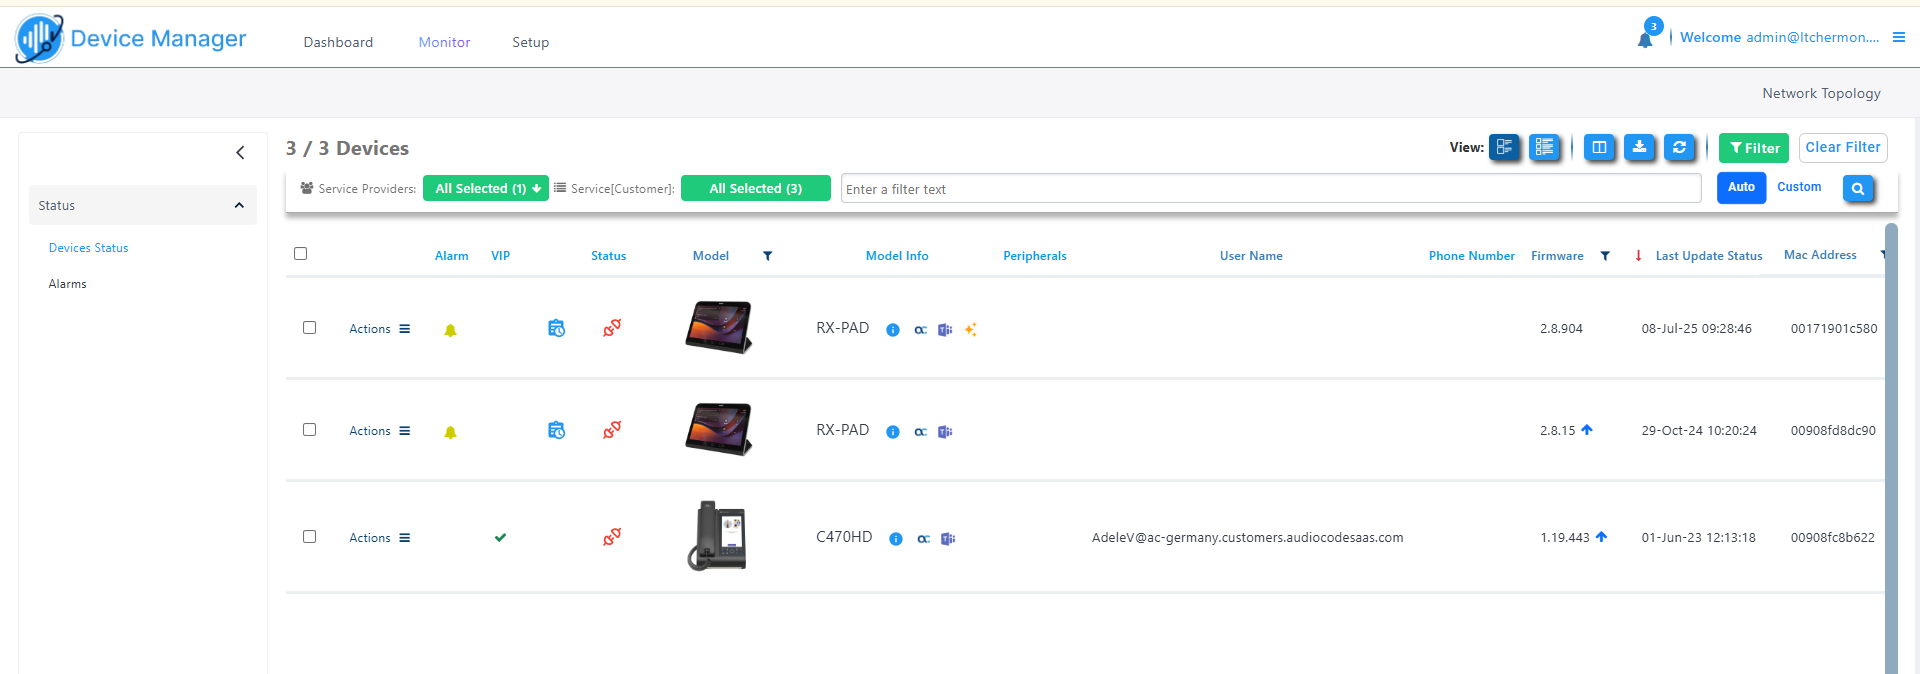Image resolution: width=1920 pixels, height=674 pixels.
Task: Click the blue search magnifier button
Action: (x=1857, y=188)
